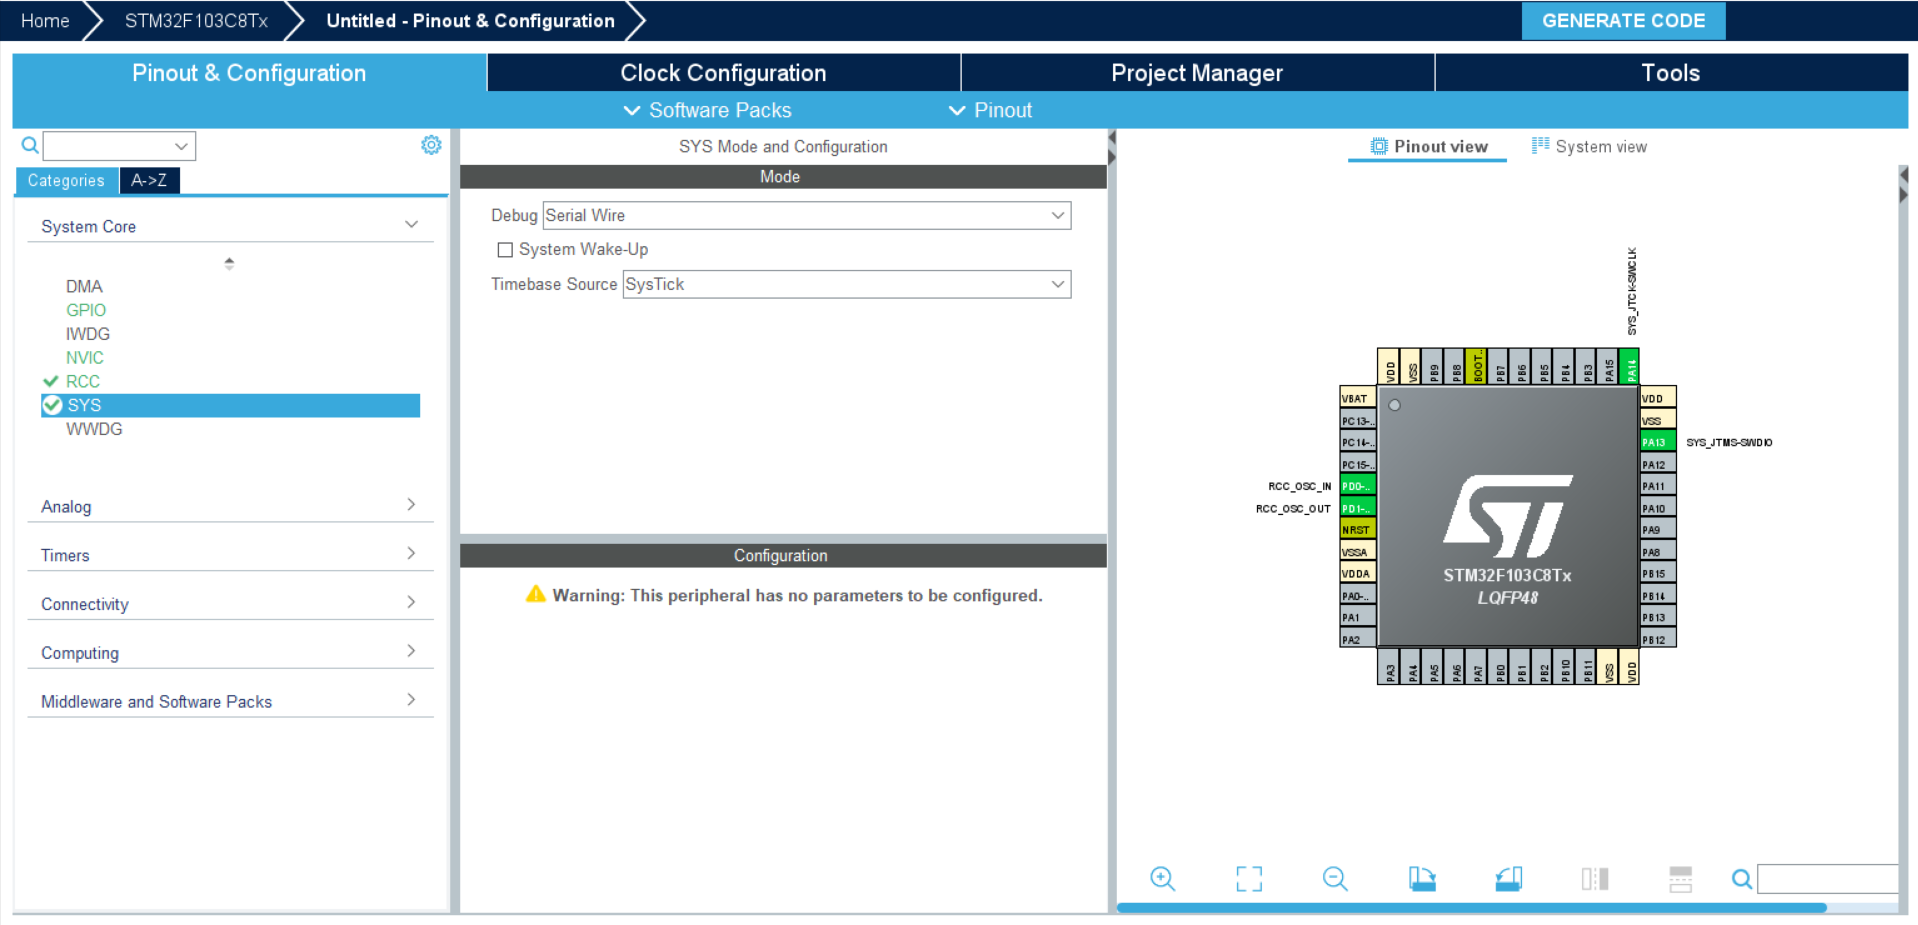Click the PA13 pin on the chip
Image resolution: width=1918 pixels, height=925 pixels.
coord(1657,442)
